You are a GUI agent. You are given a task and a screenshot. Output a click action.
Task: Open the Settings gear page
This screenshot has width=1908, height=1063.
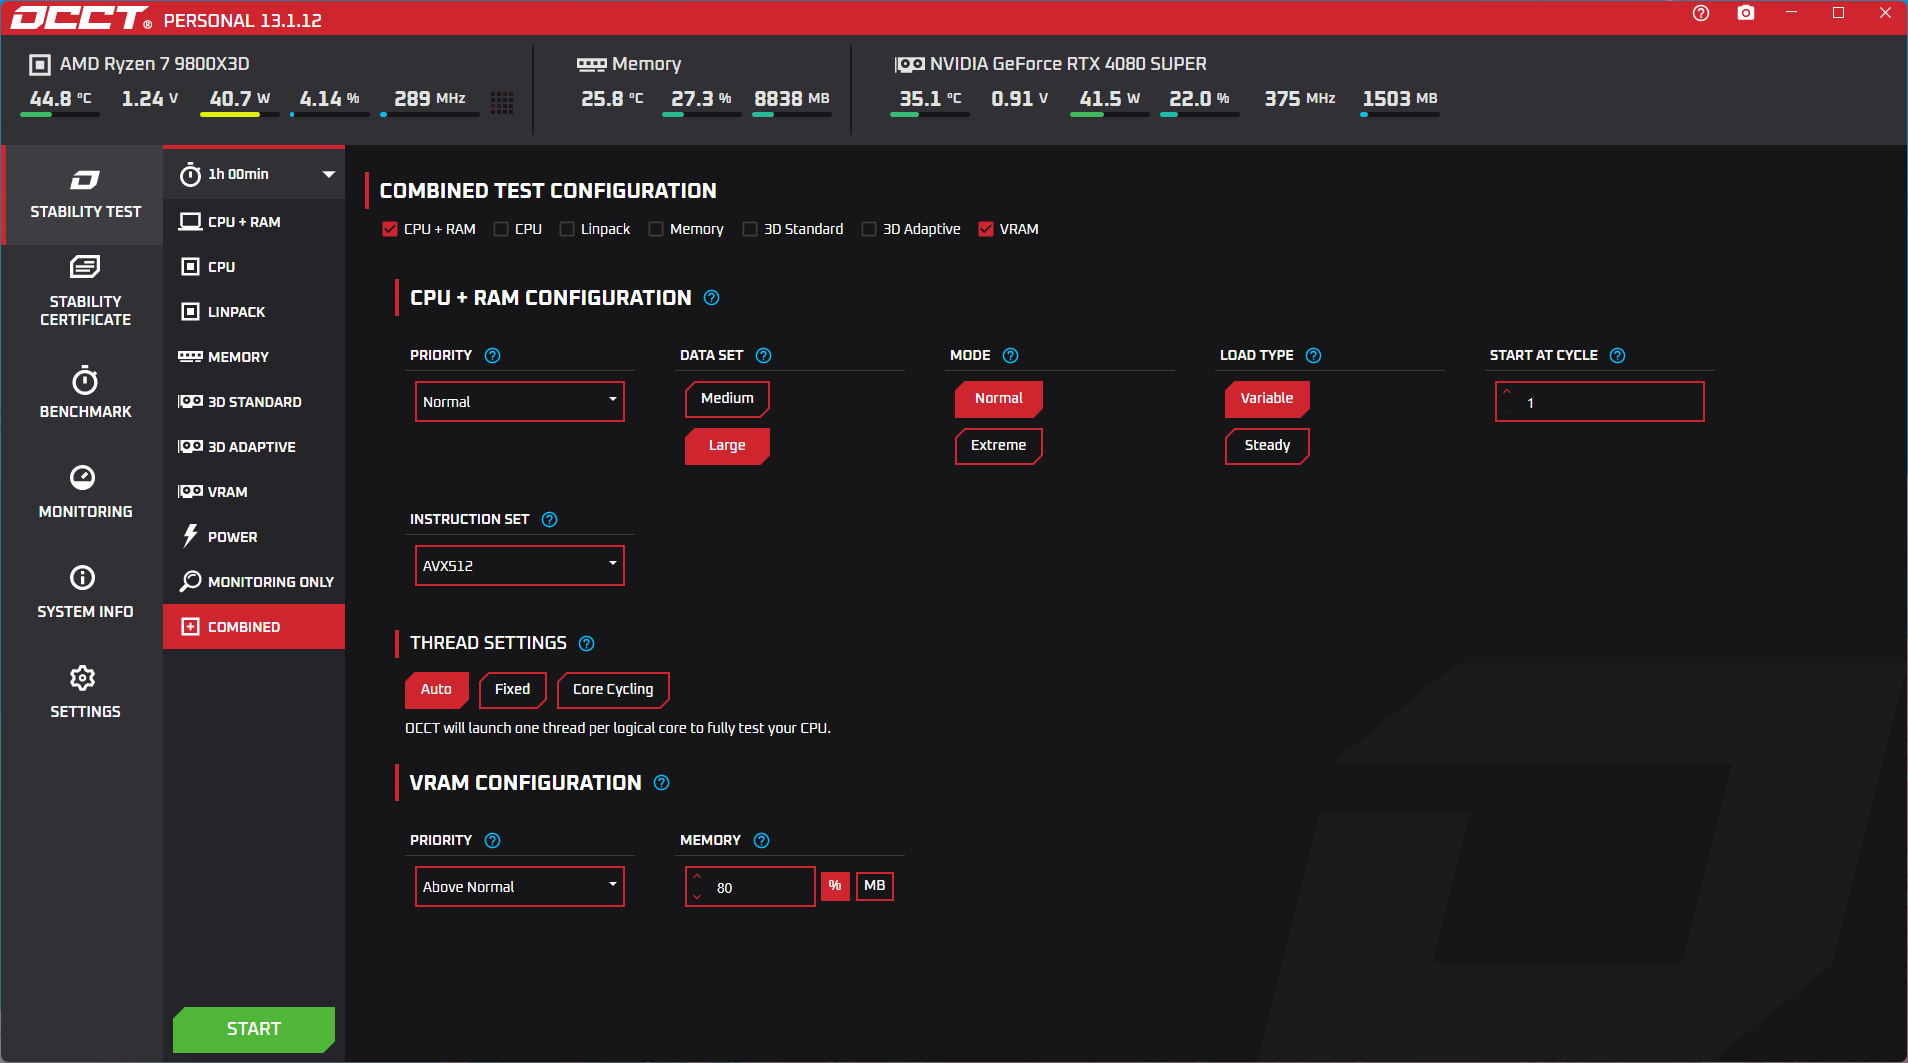(85, 691)
